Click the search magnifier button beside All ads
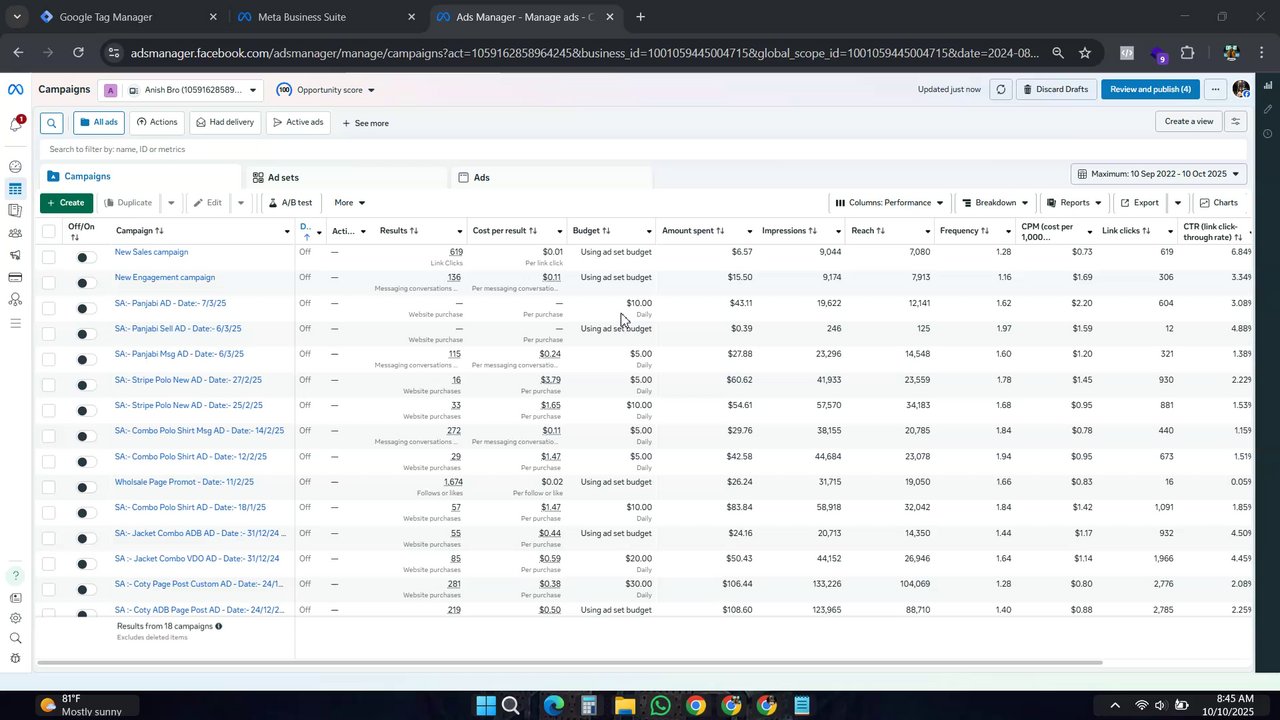 (x=52, y=123)
